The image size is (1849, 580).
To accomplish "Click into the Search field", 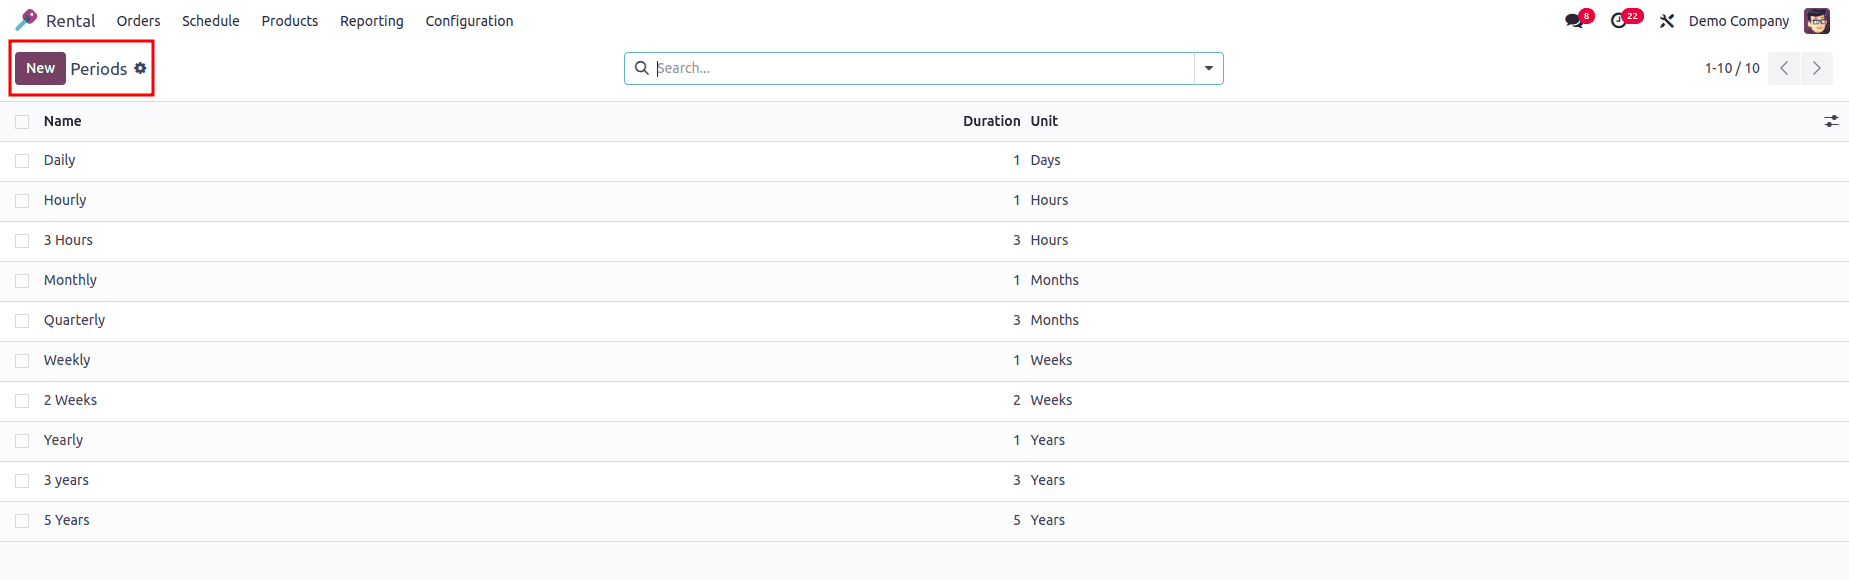I will click(920, 68).
